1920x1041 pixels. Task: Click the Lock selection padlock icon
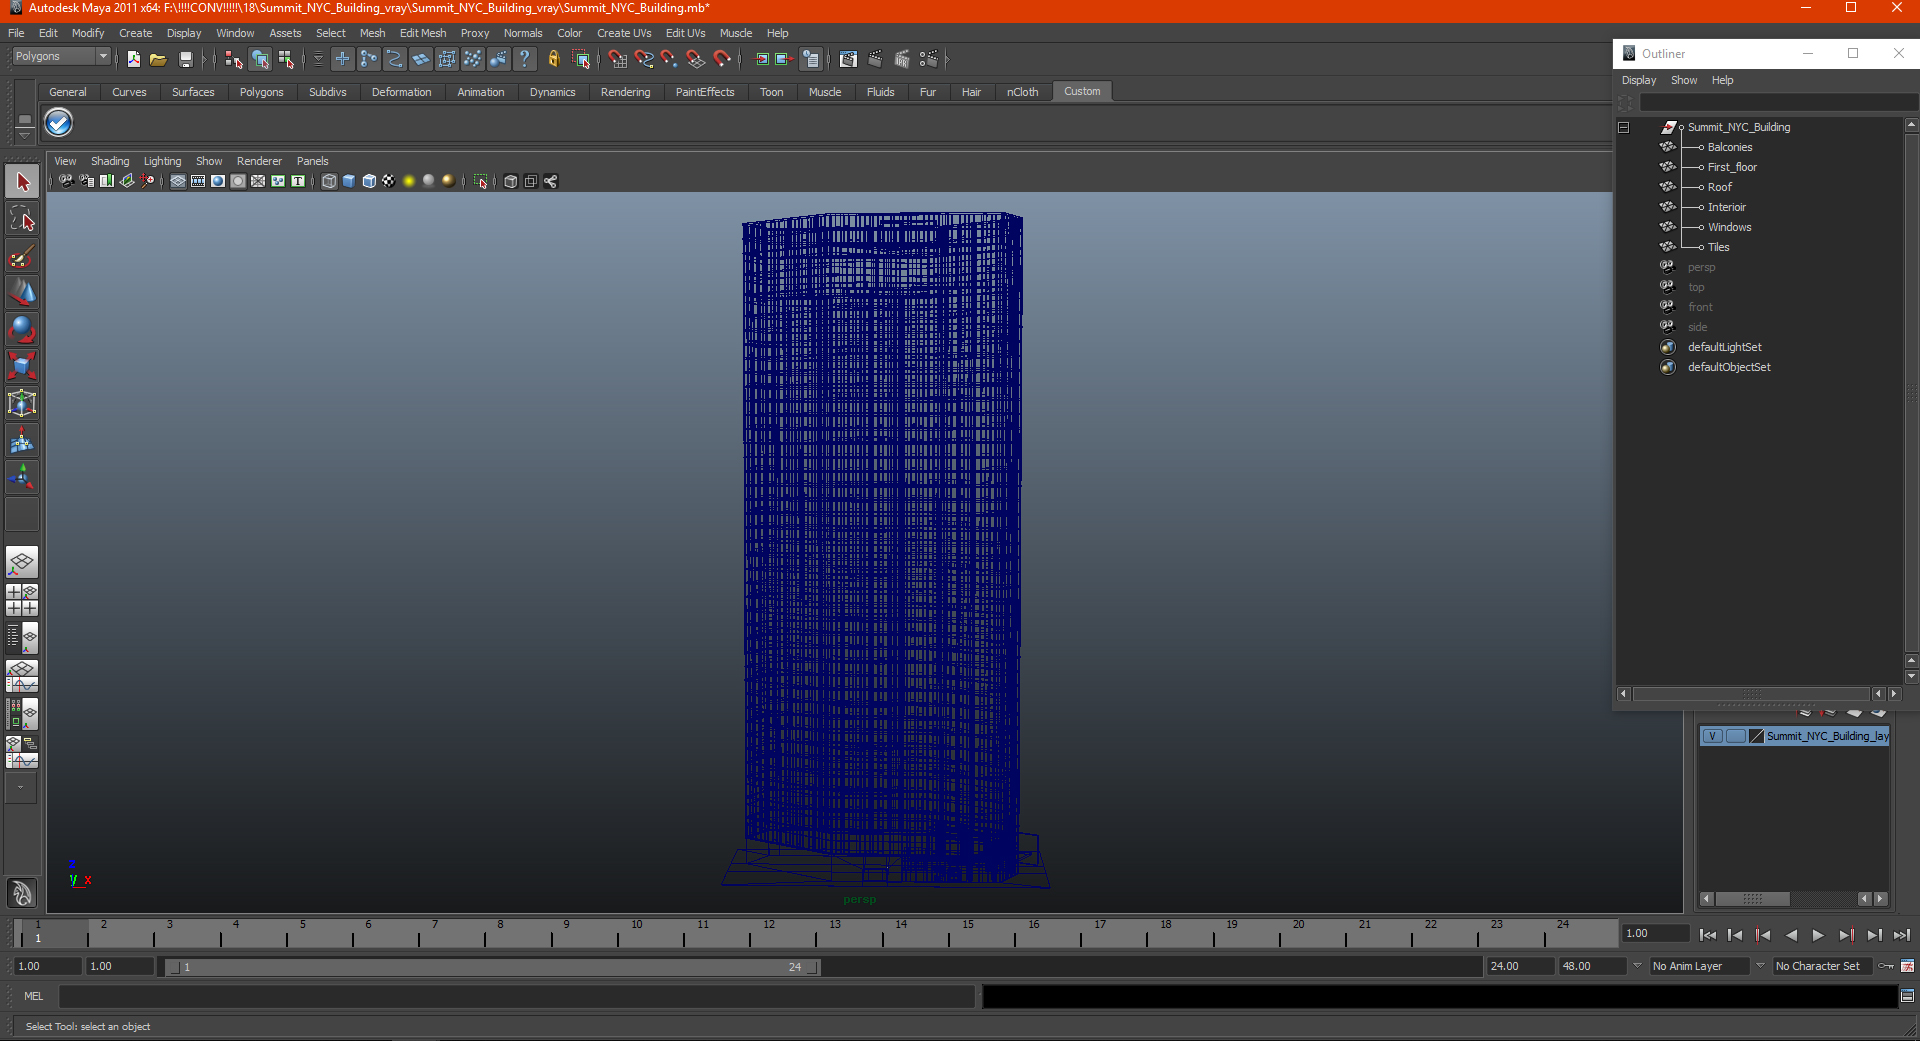[x=553, y=60]
